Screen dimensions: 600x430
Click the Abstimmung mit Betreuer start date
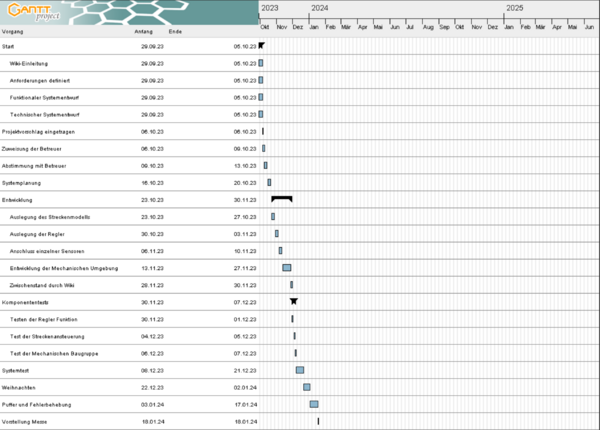tap(151, 165)
